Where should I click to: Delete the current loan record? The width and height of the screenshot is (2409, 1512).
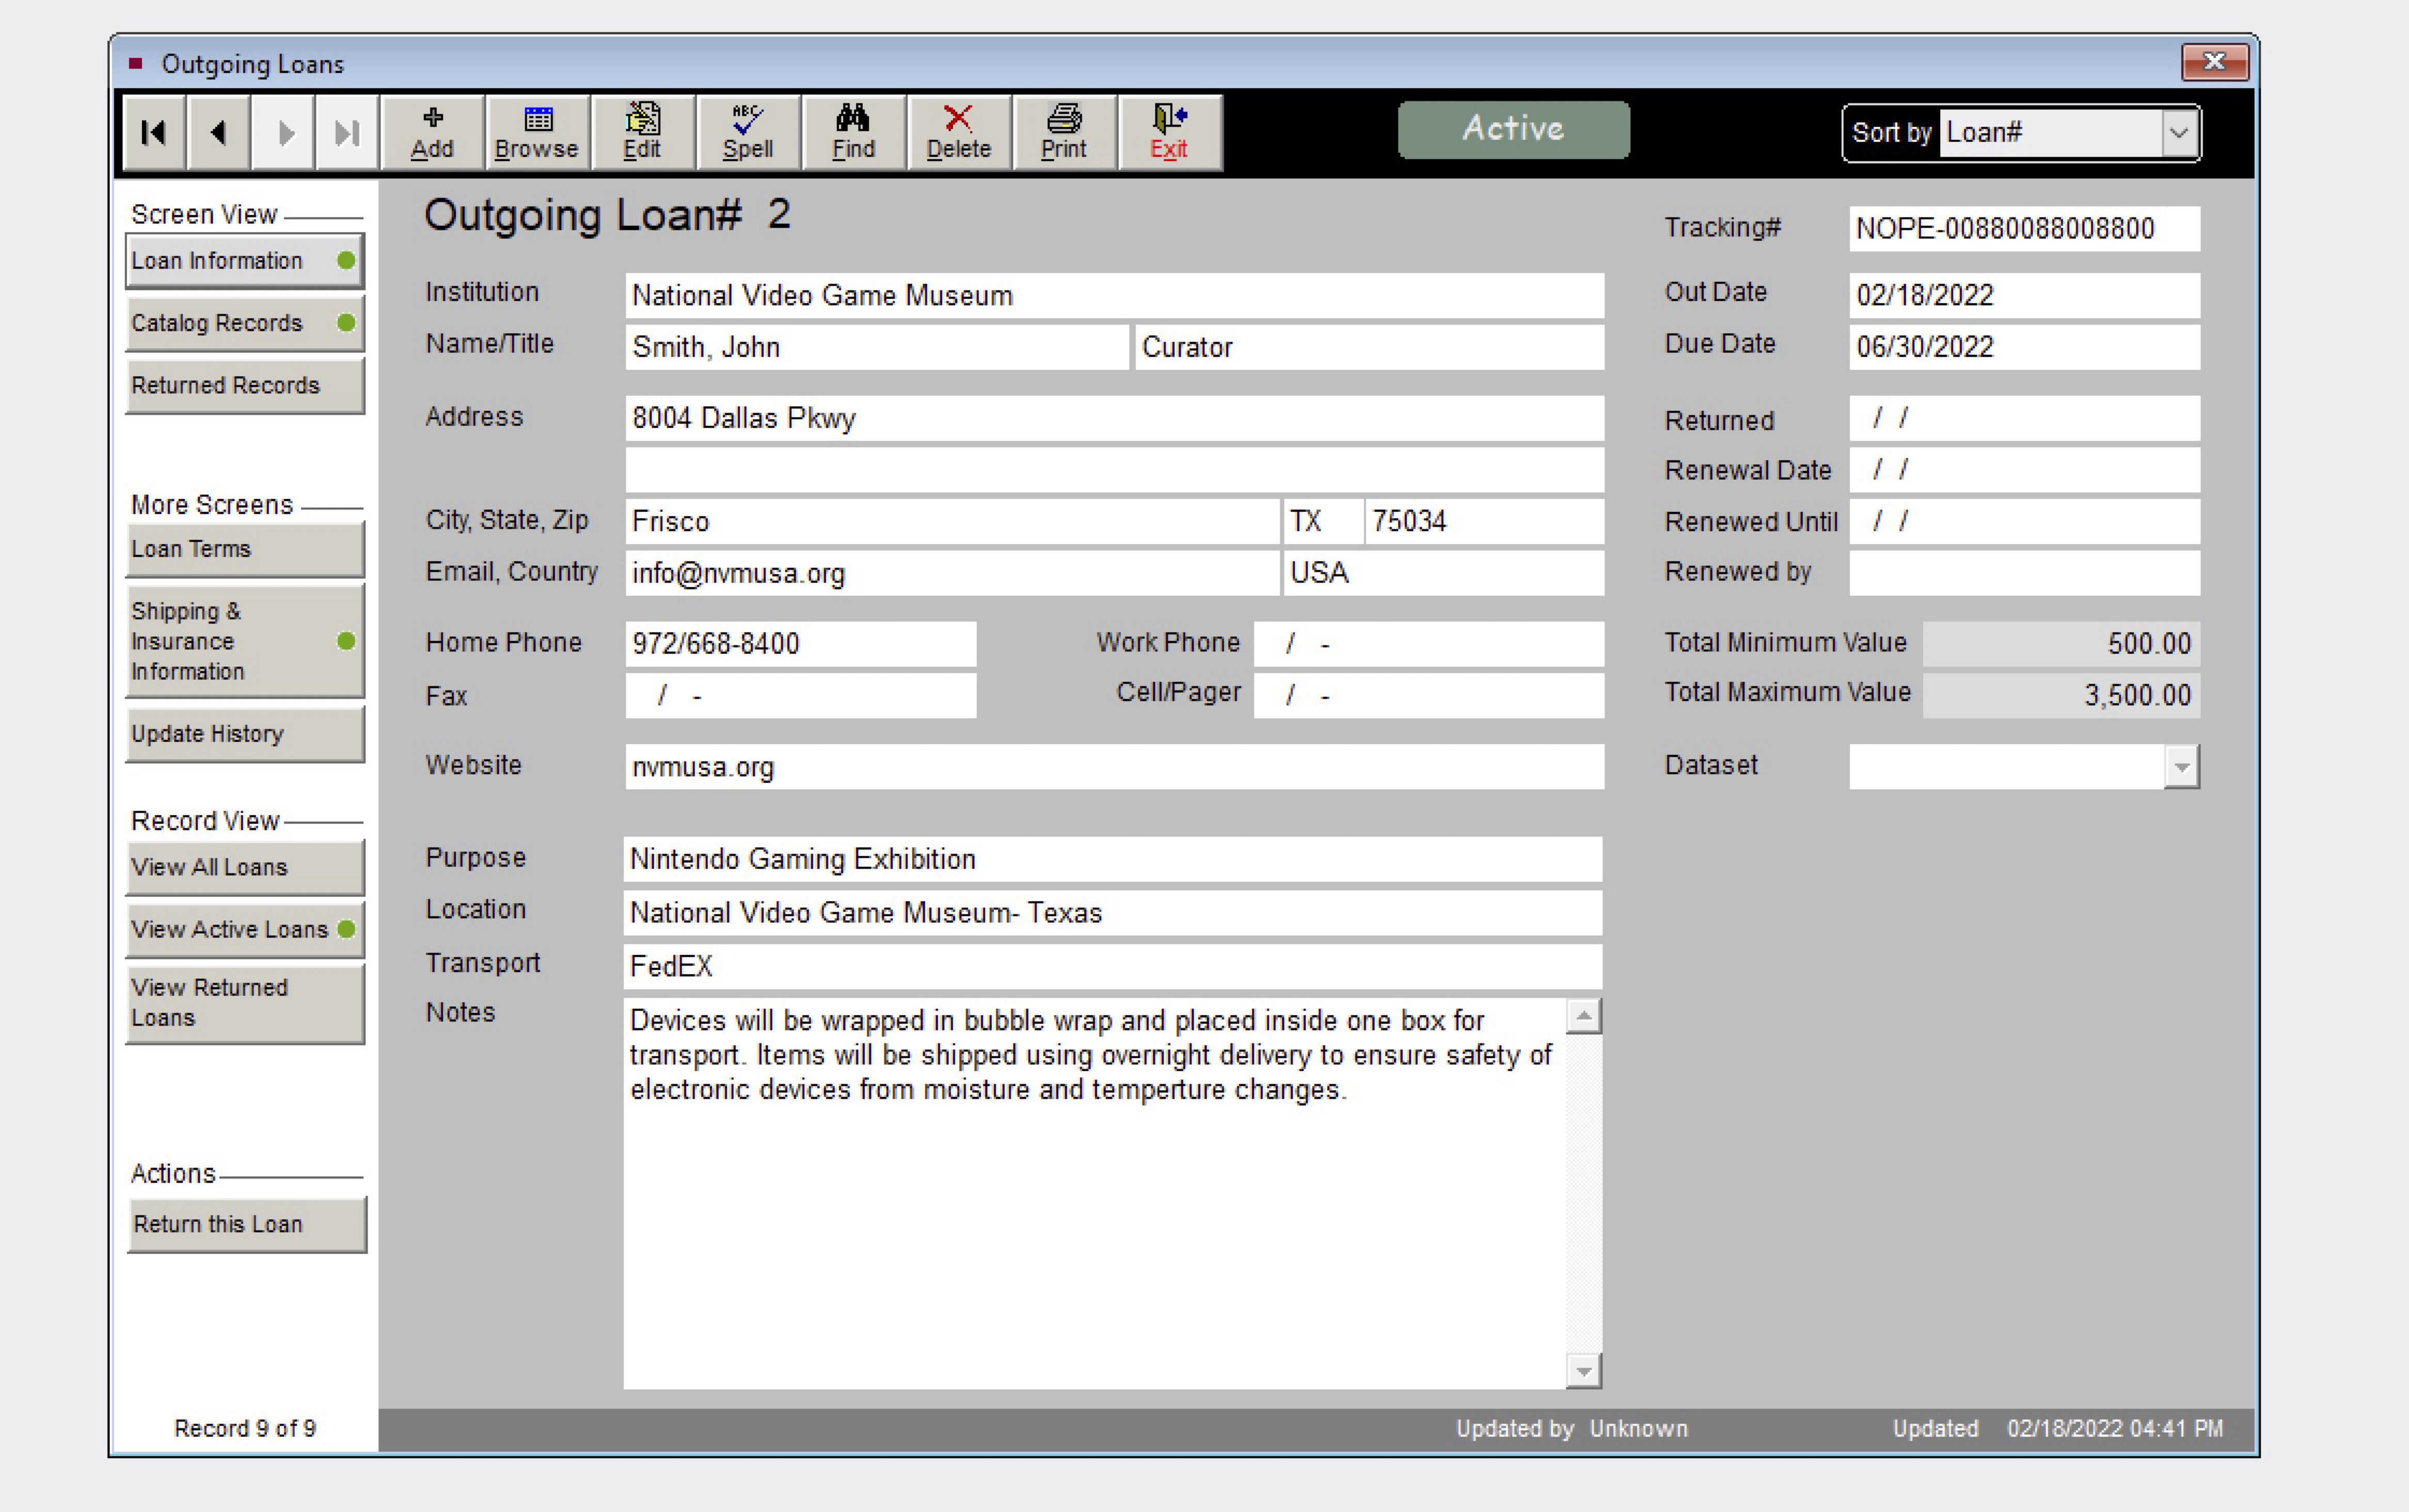tap(958, 133)
